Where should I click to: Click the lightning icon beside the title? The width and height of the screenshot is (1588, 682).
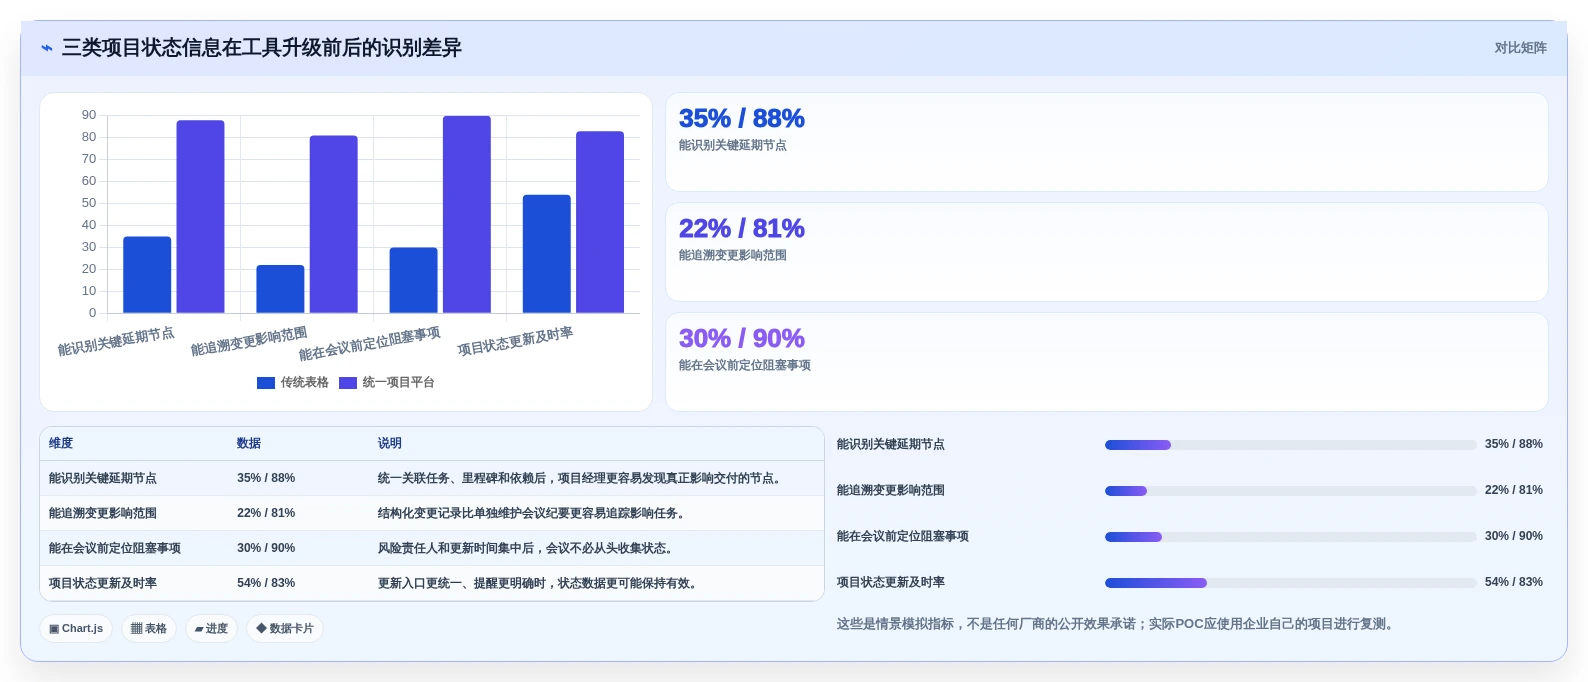coord(47,48)
